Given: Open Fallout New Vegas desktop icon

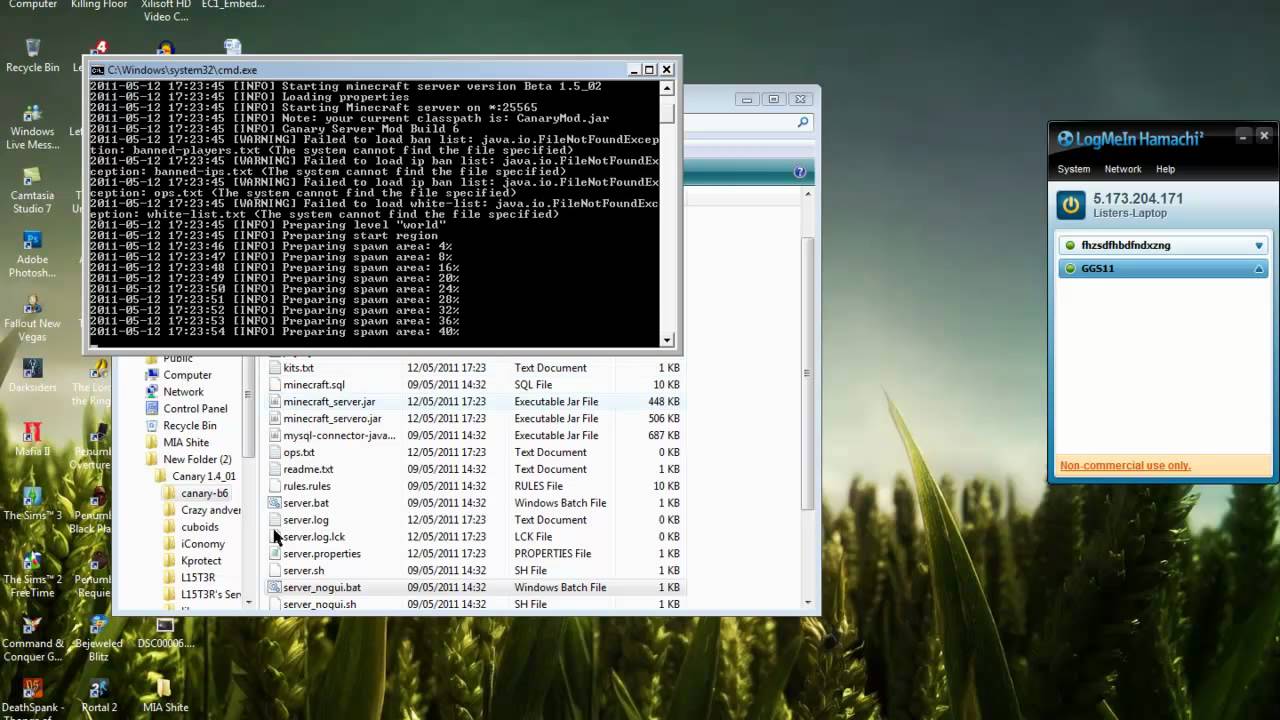Looking at the screenshot, I should point(32,319).
